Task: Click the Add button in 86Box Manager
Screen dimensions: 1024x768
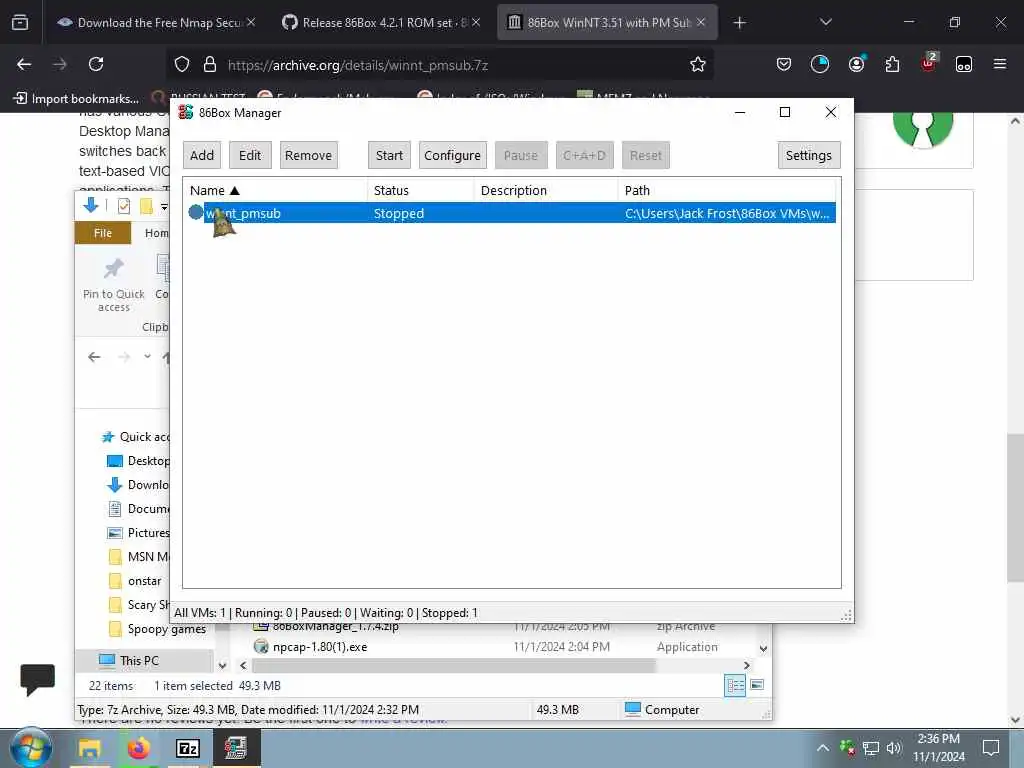Action: 202,155
